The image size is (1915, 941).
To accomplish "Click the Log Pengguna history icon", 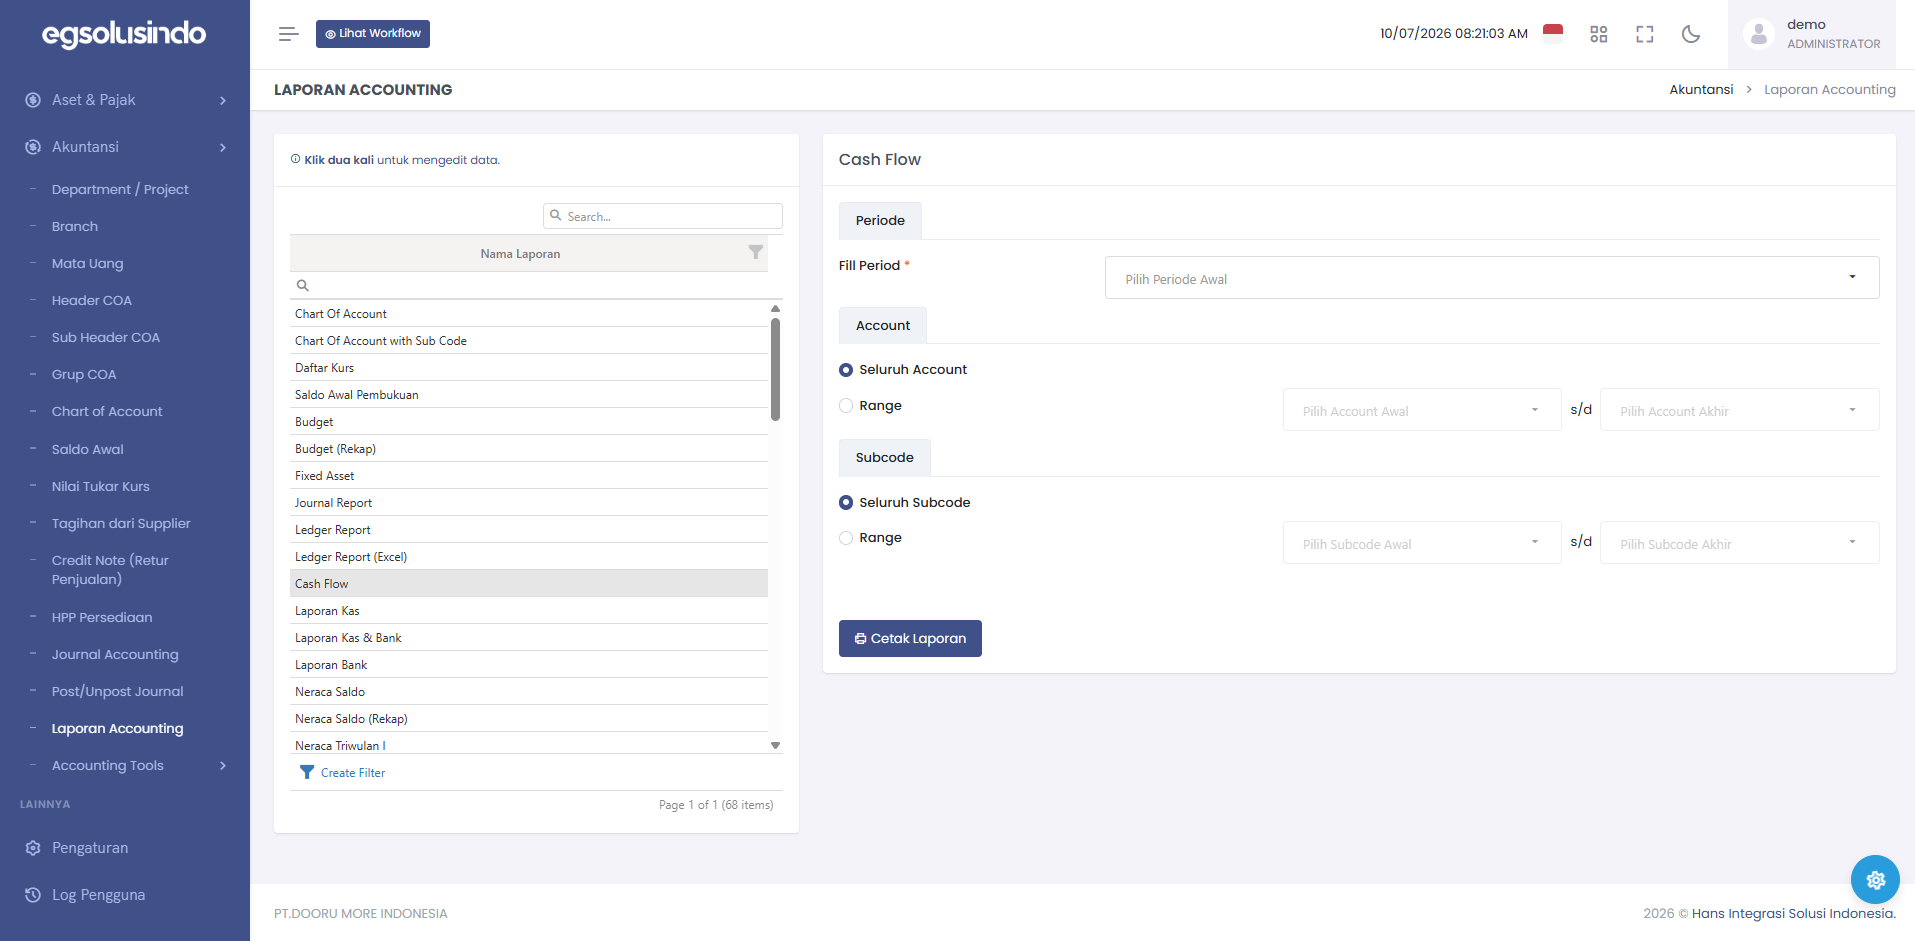I will [x=33, y=895].
